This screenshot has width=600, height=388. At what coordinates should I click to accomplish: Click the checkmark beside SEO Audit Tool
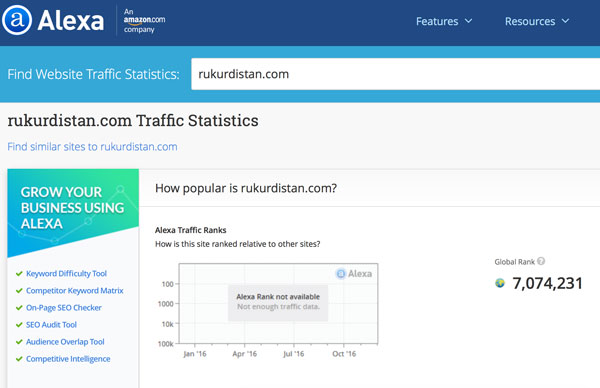(x=19, y=325)
